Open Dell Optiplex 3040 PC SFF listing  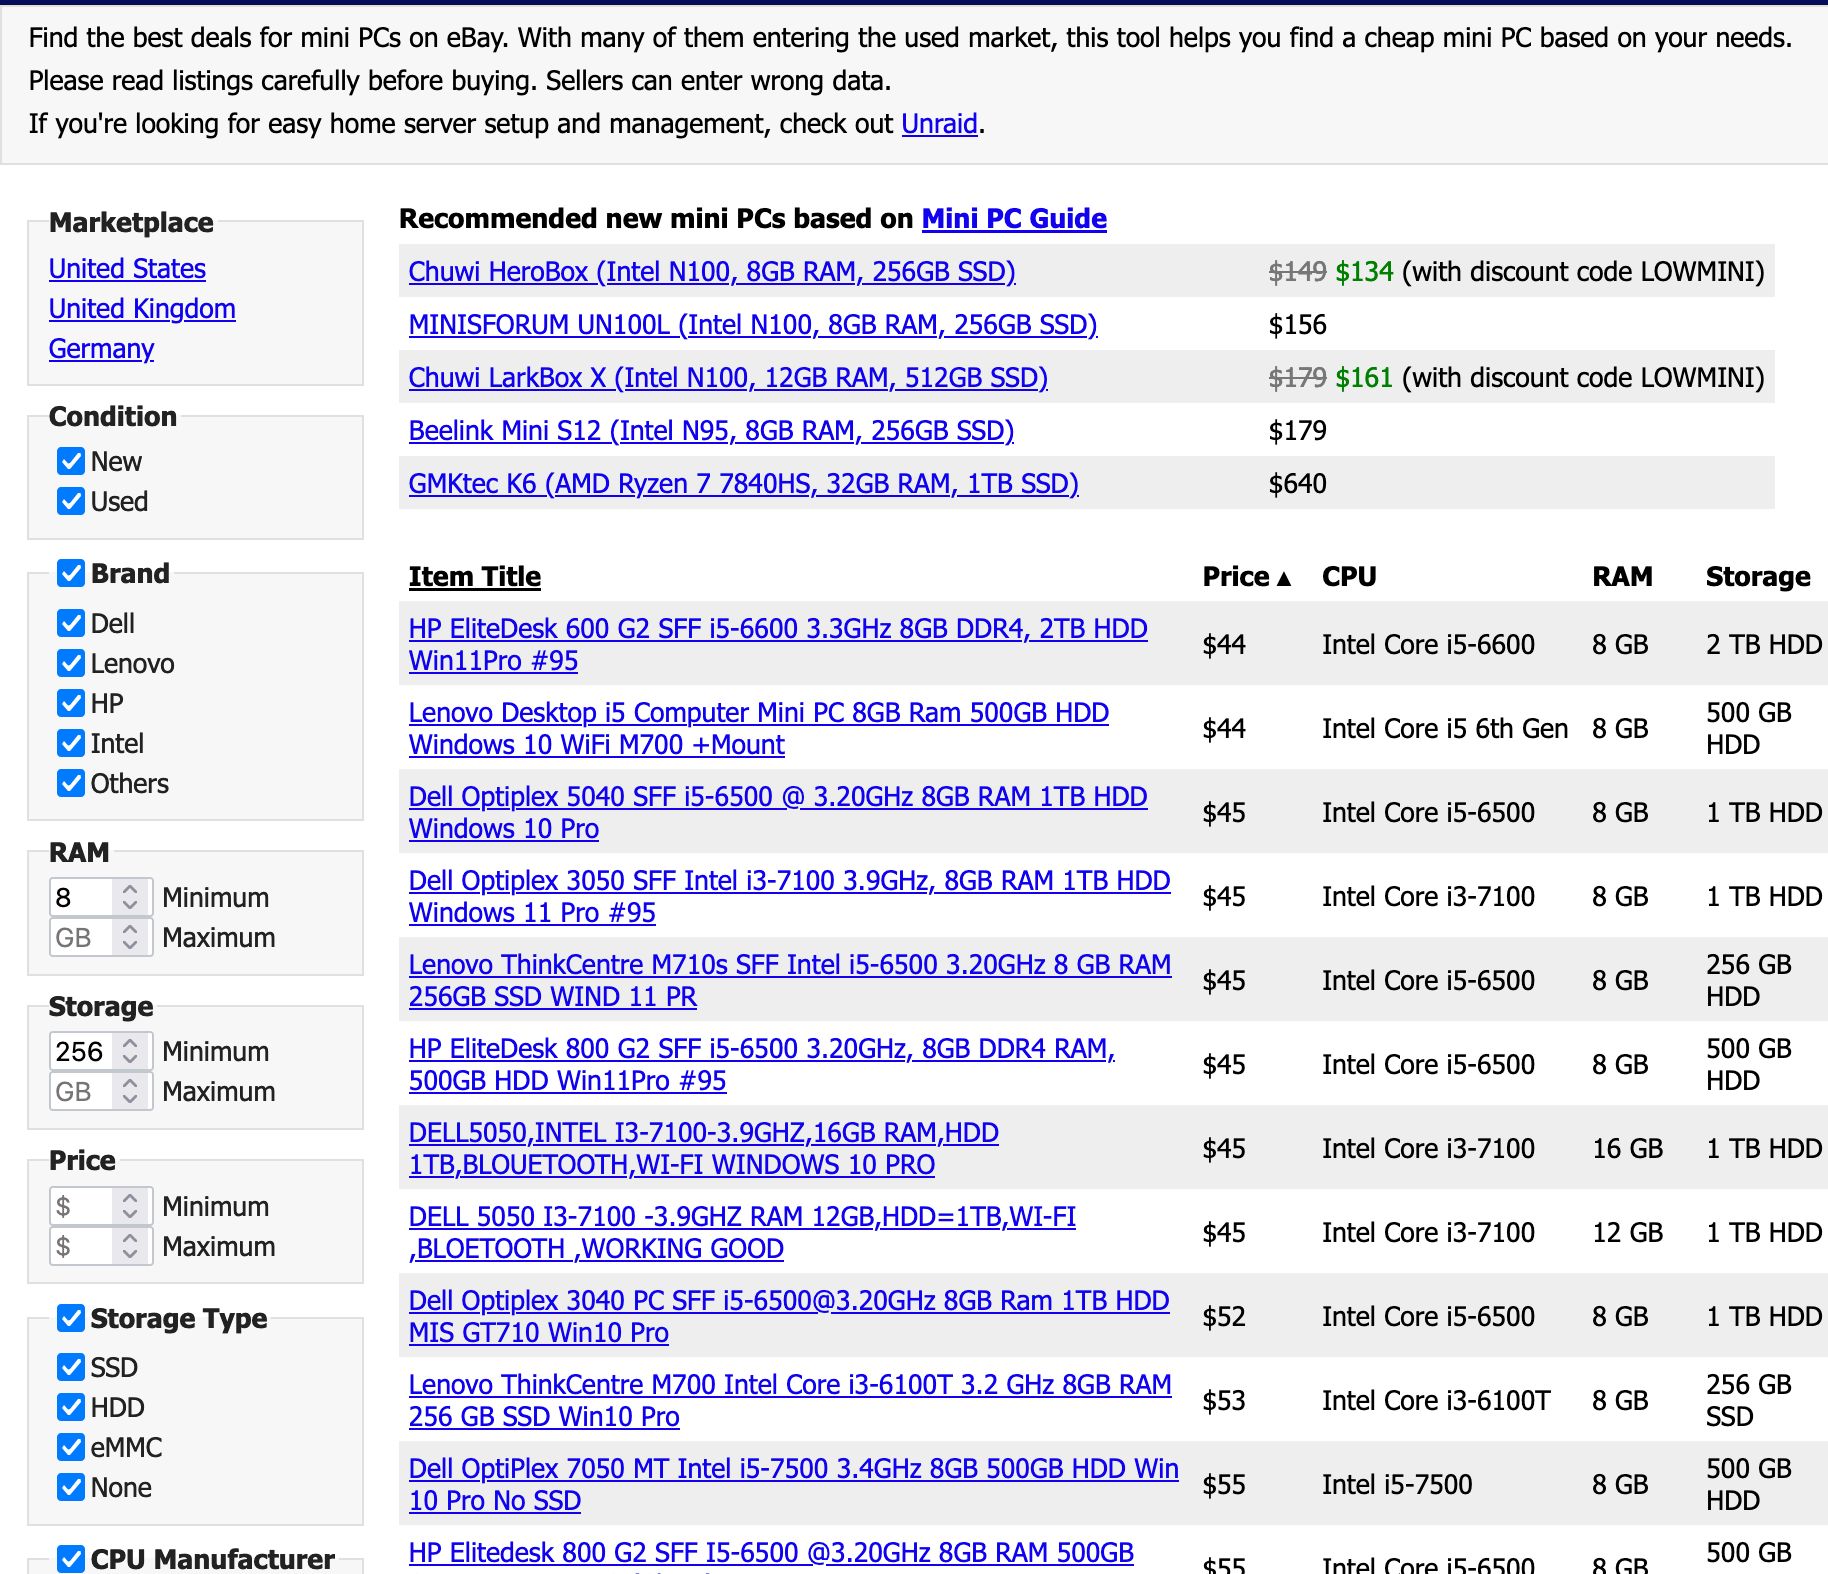click(789, 1316)
